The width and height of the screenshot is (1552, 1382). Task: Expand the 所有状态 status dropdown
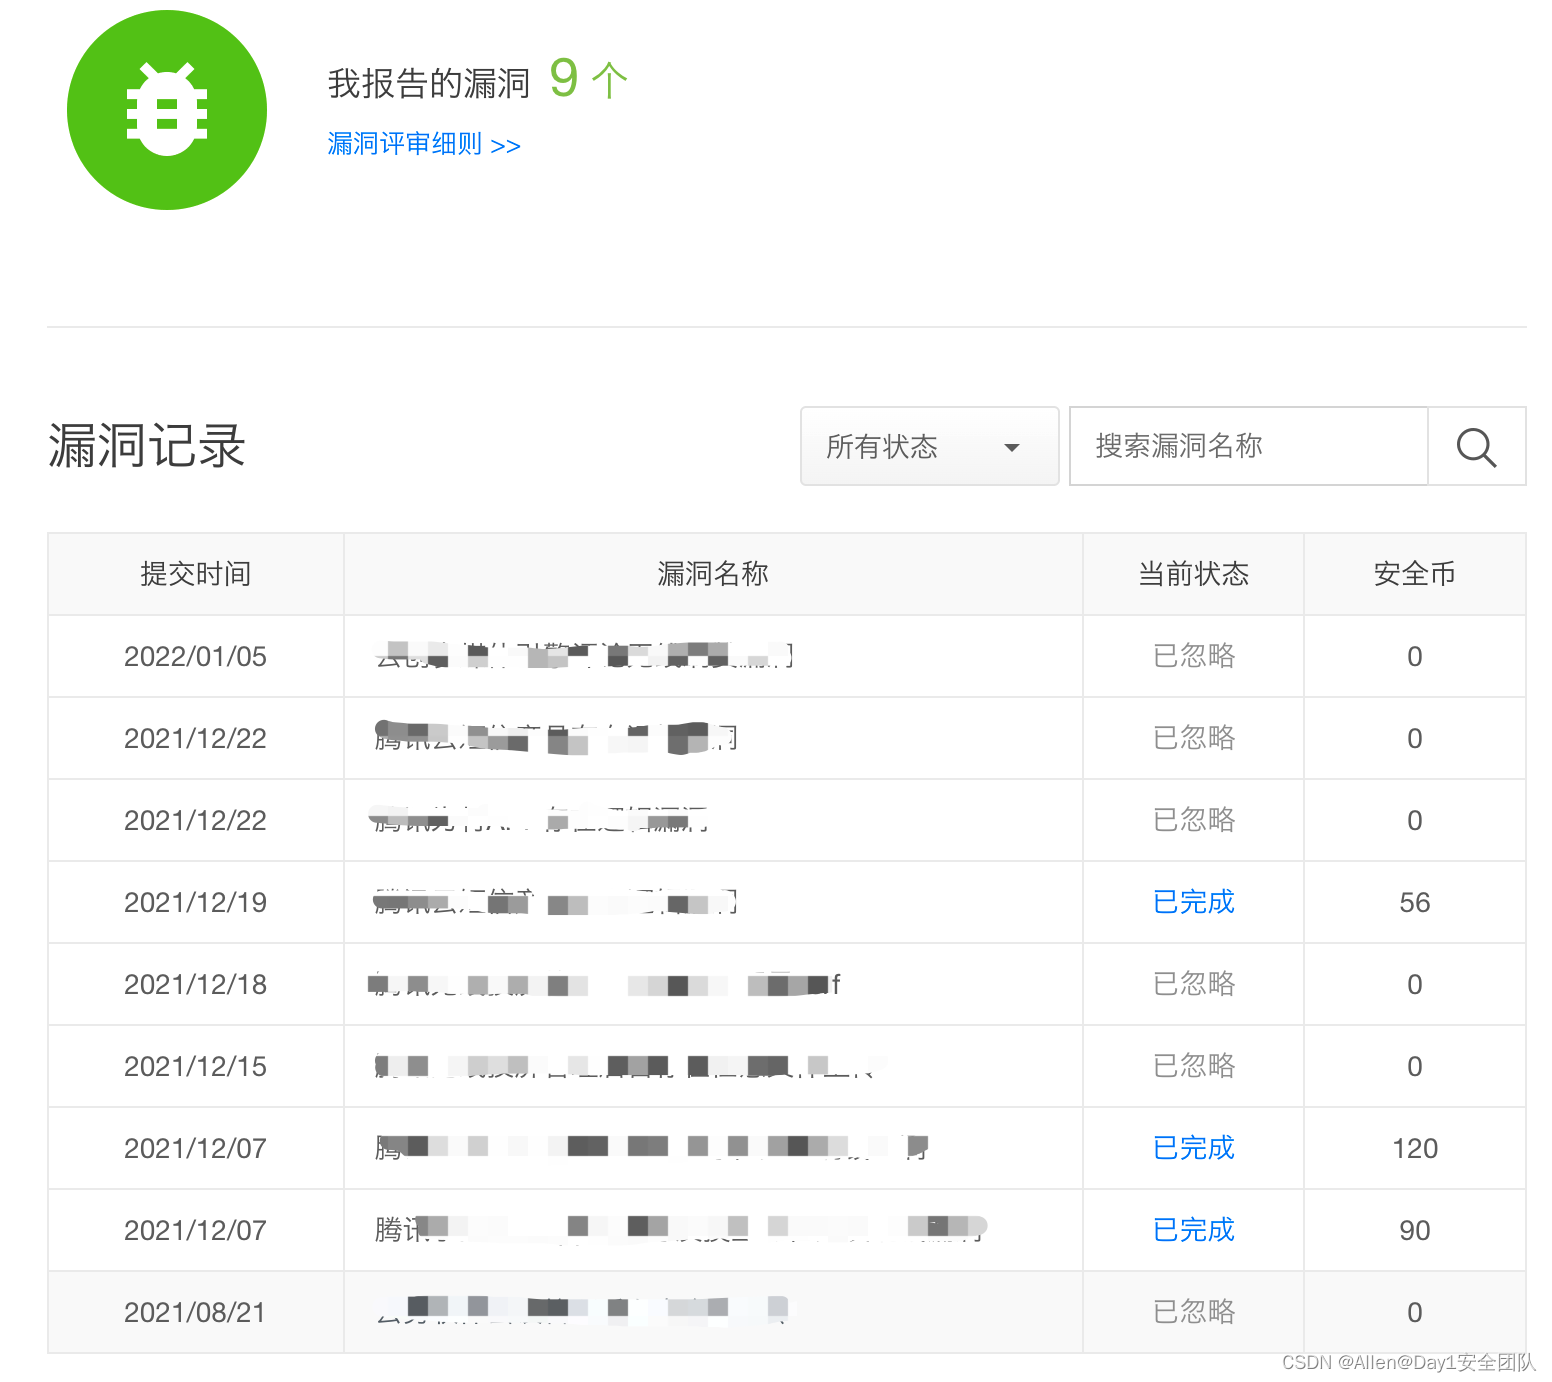[x=929, y=446]
